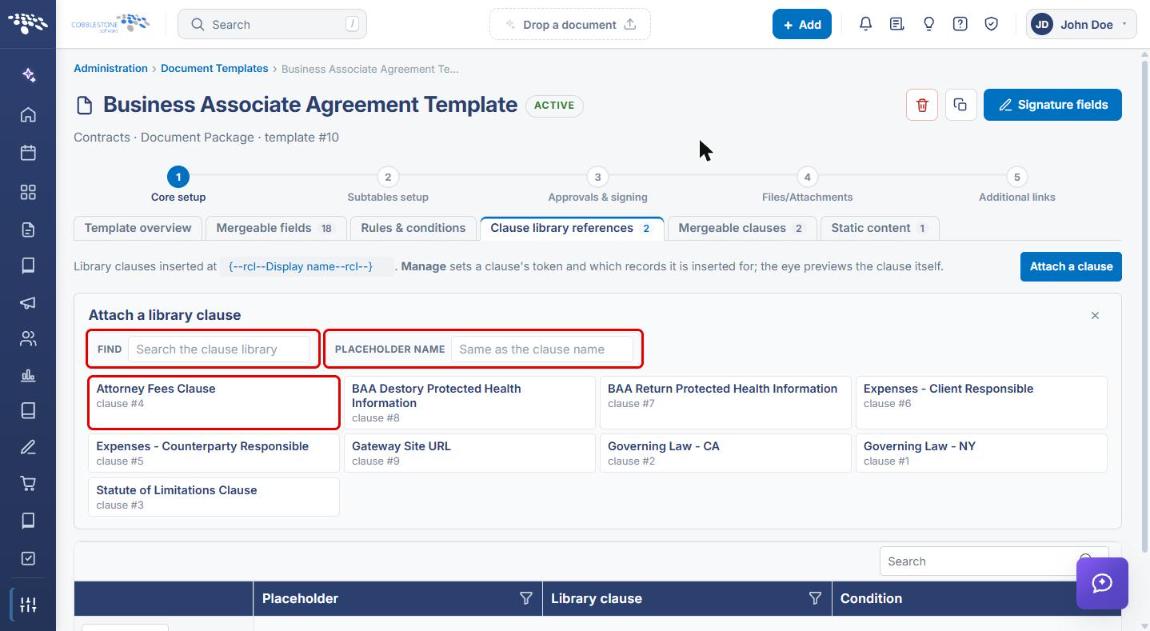Open notifications bell icon
1150x631 pixels.
pos(865,24)
